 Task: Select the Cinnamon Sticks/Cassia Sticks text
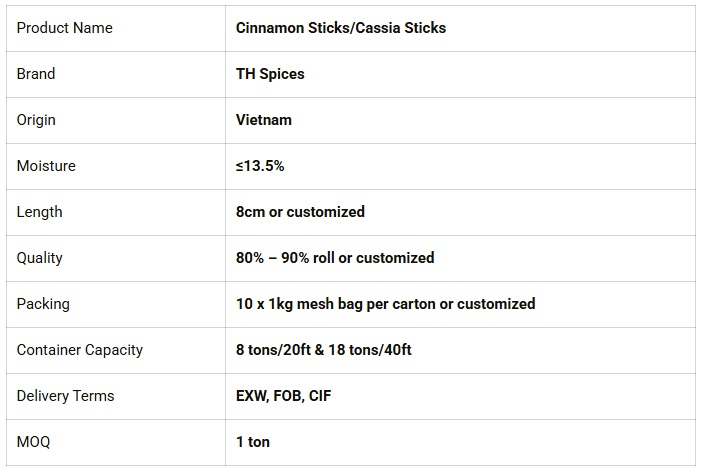tap(341, 28)
